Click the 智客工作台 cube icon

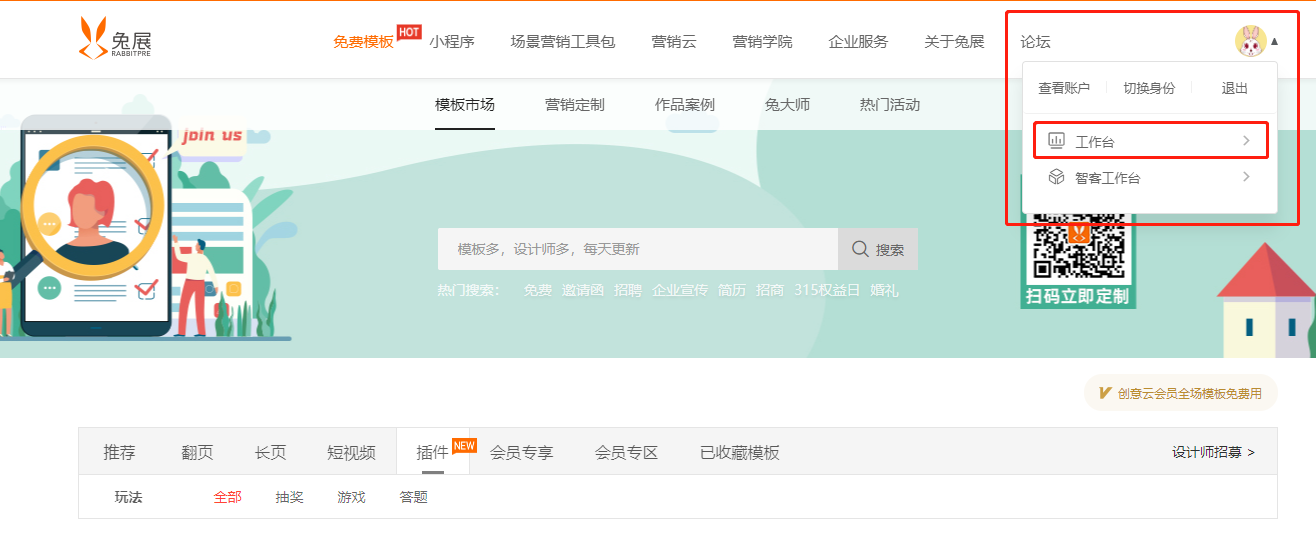(x=1056, y=177)
